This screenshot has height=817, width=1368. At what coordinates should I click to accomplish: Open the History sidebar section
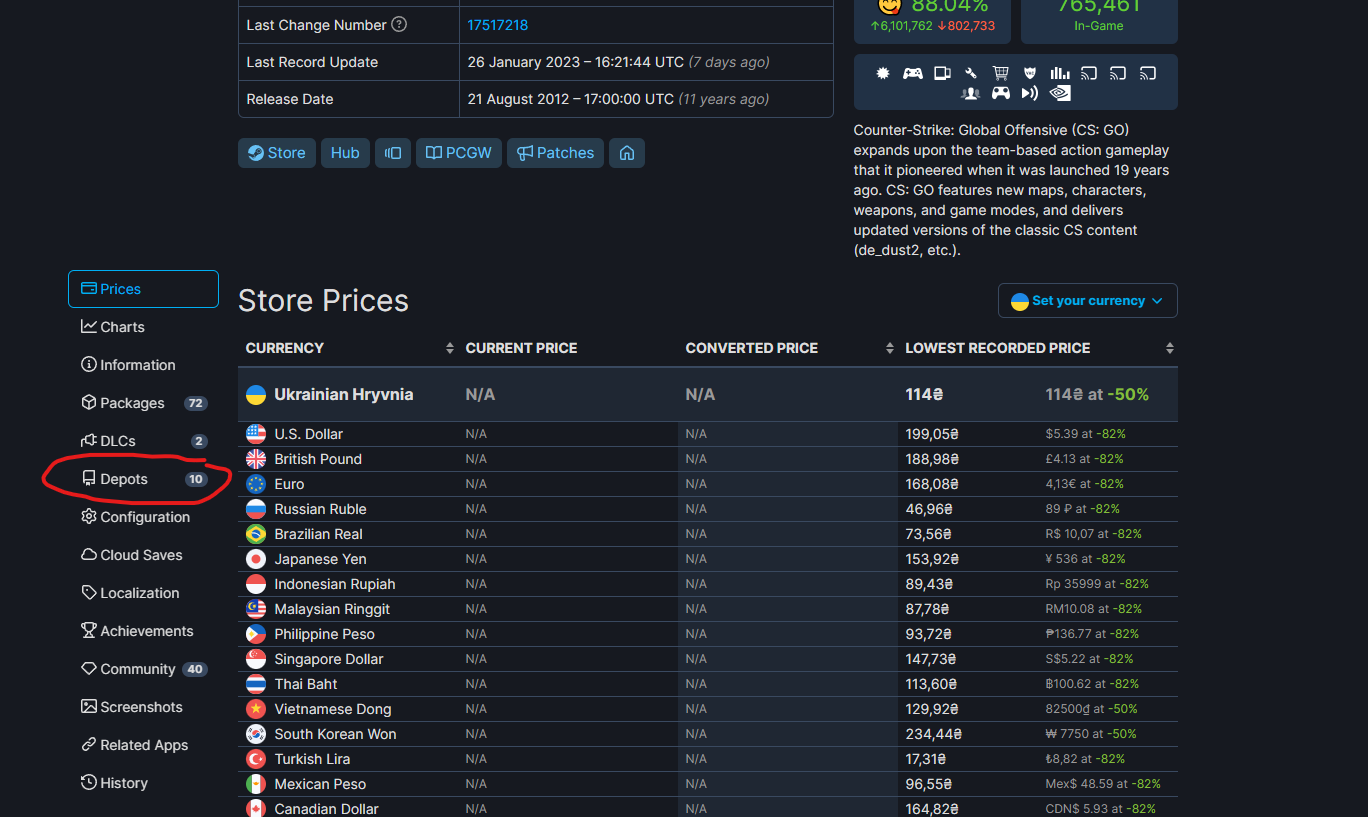pyautogui.click(x=143, y=783)
